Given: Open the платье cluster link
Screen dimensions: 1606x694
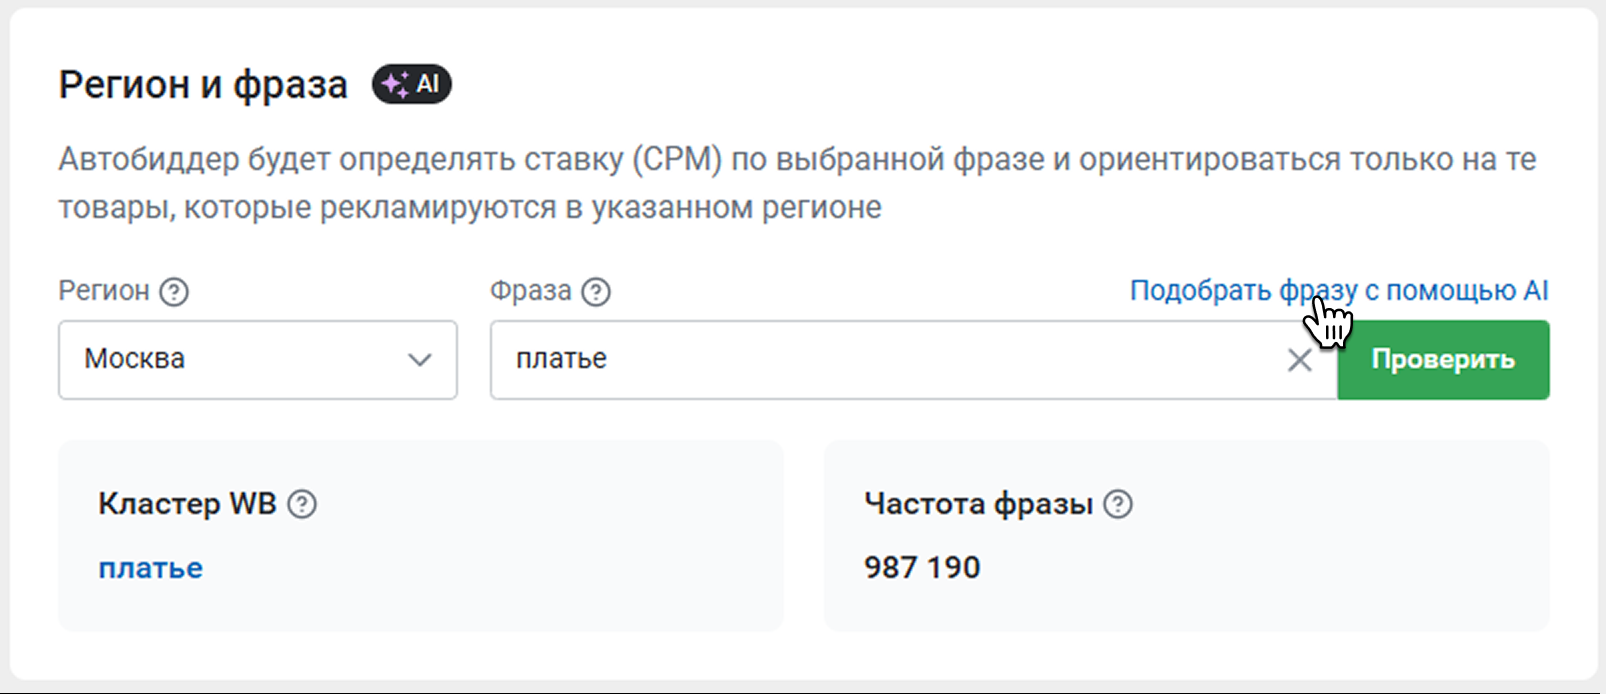Looking at the screenshot, I should click(151, 568).
